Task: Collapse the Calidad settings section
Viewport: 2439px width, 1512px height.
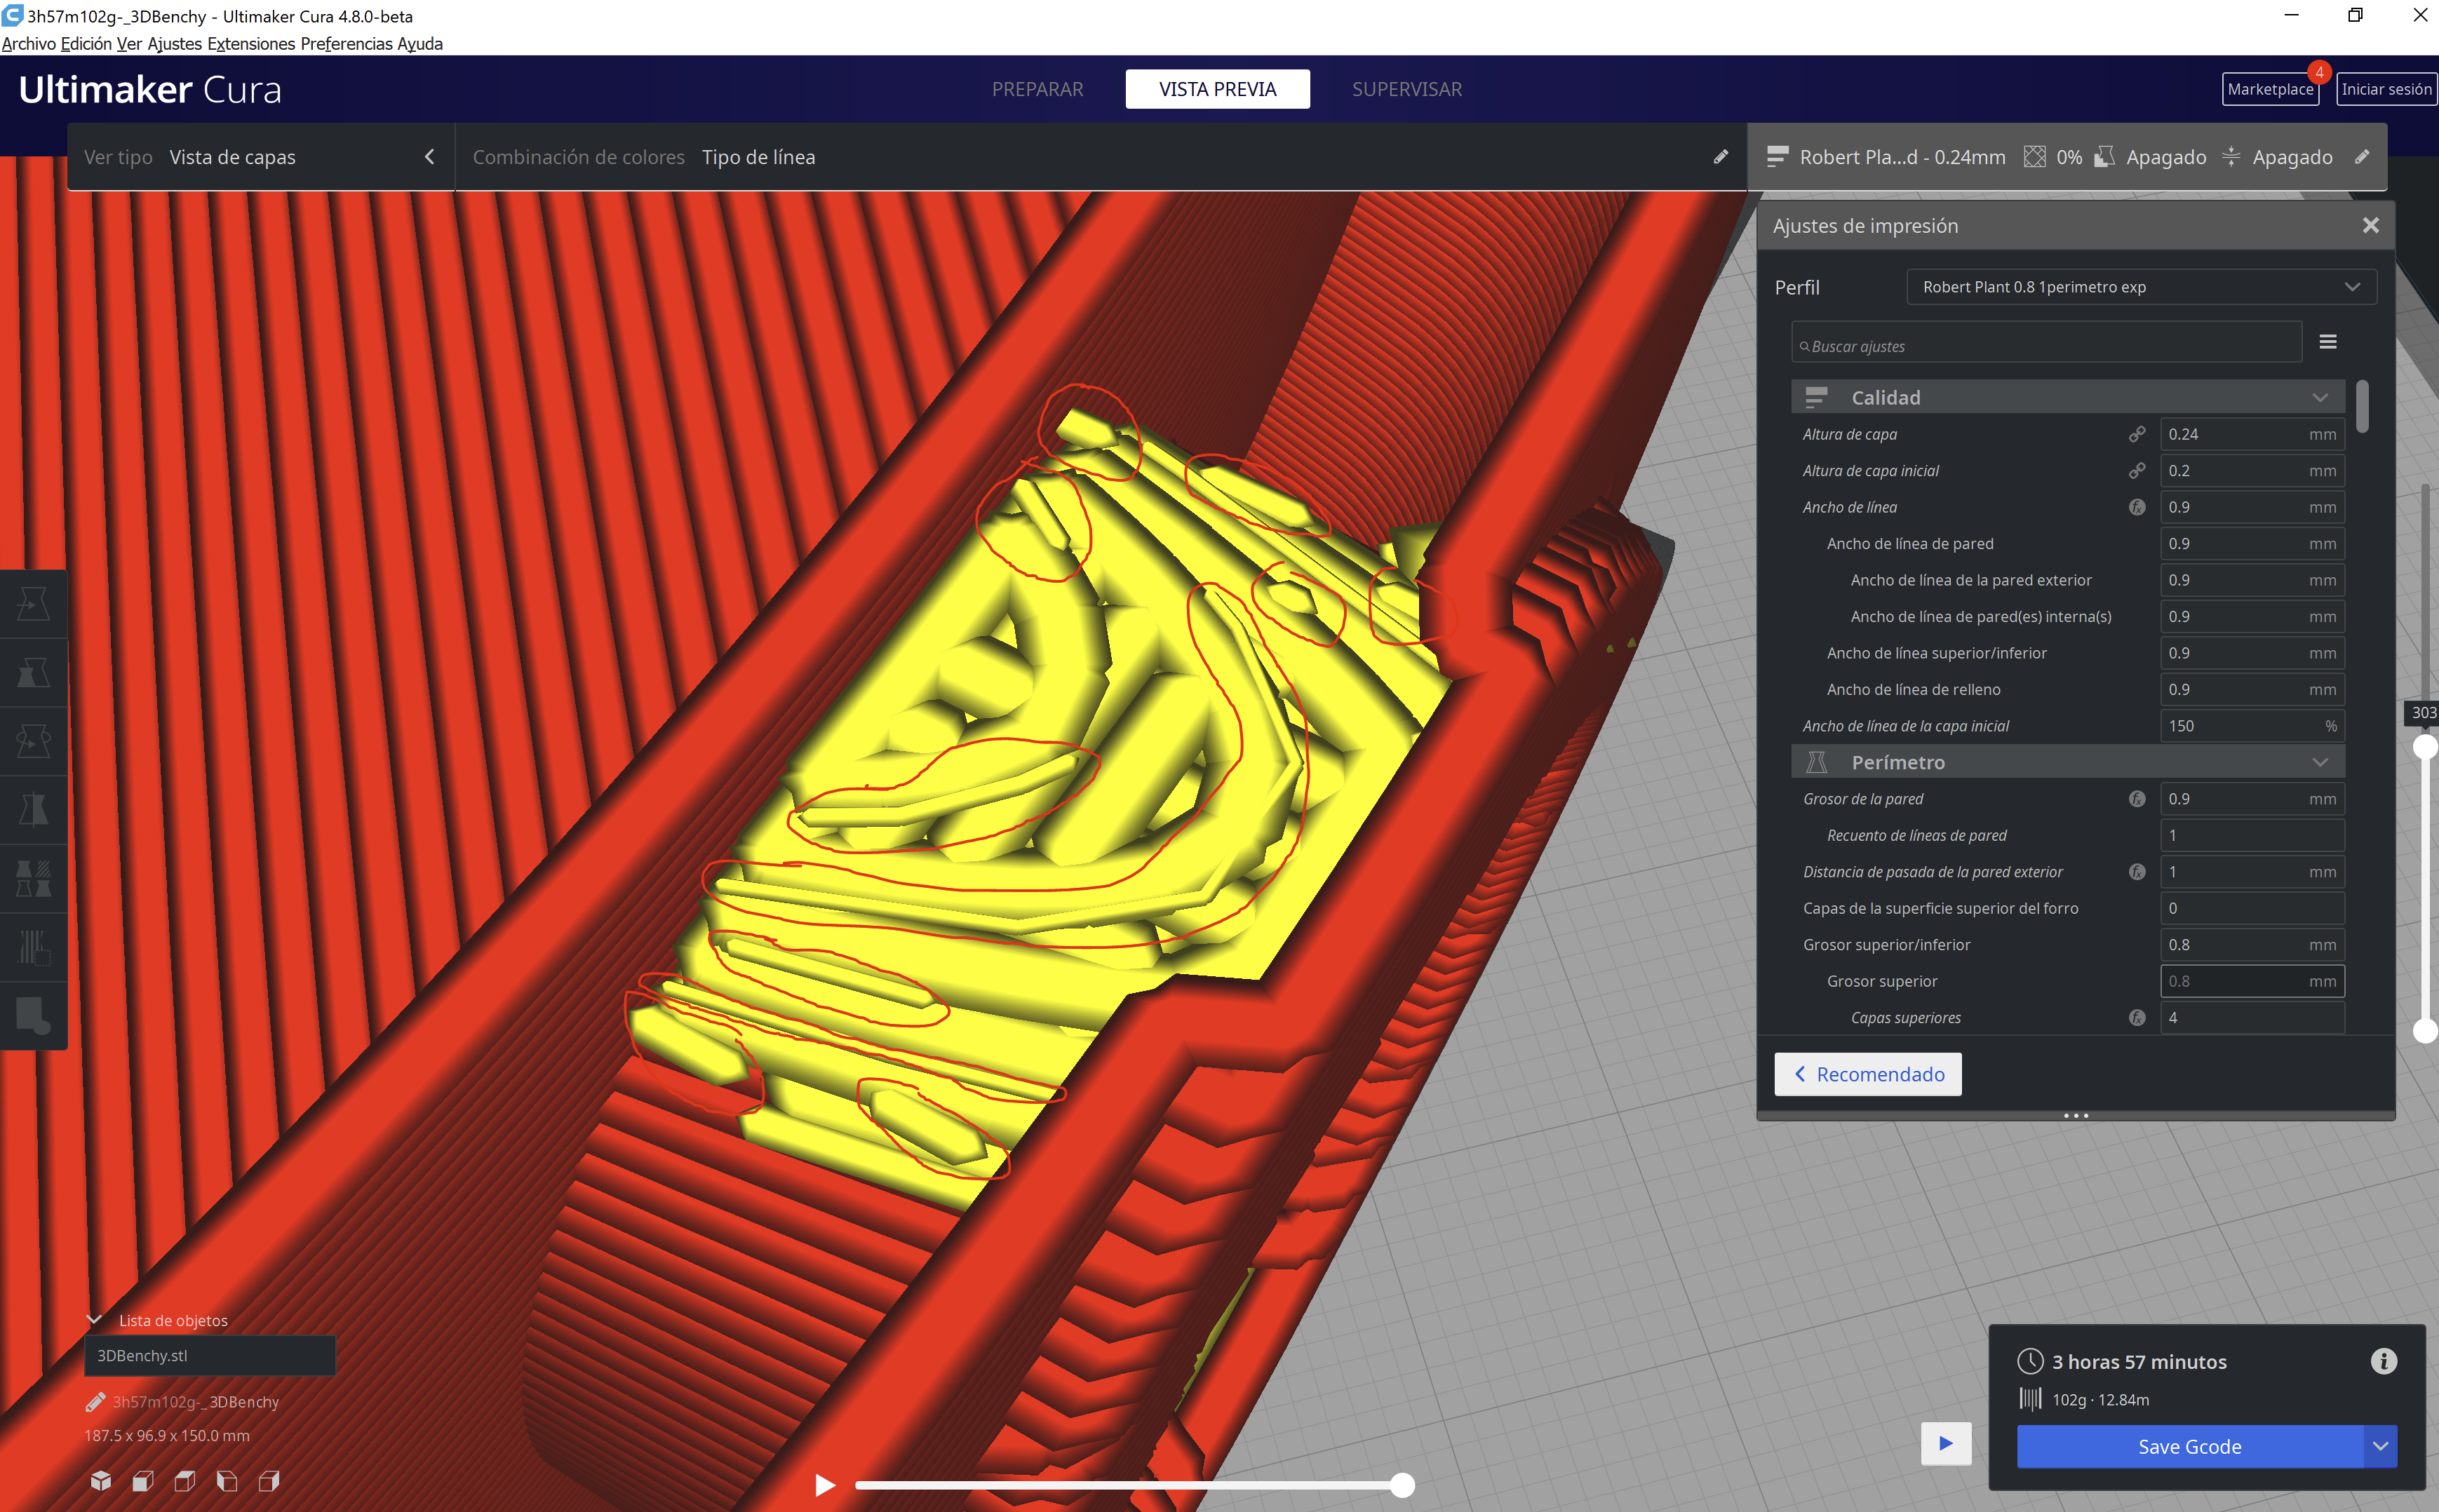Action: click(2319, 398)
